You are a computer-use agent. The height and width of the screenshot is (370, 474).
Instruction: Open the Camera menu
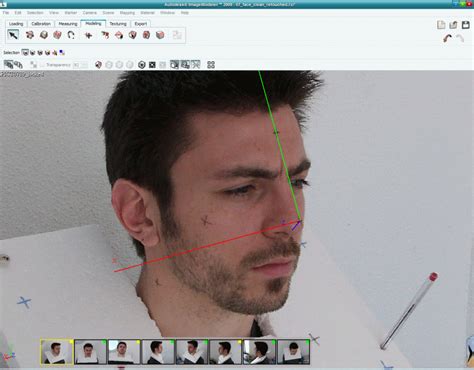[90, 13]
